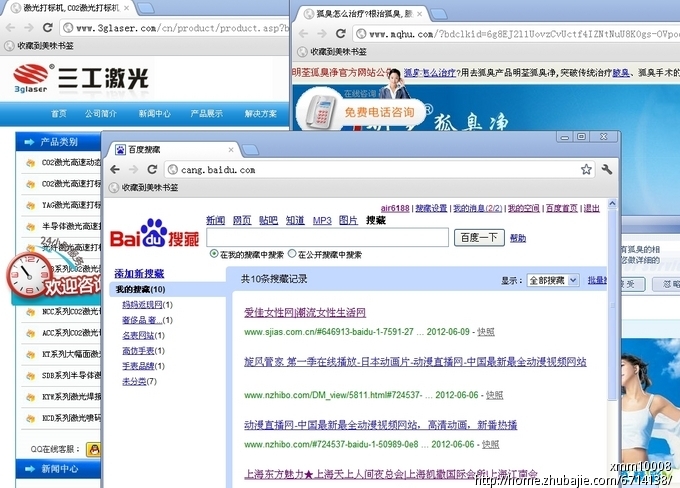The height and width of the screenshot is (488, 680).
Task: Click 收藏到美味书签 bookmark in Baidu window
Action: click(x=144, y=188)
